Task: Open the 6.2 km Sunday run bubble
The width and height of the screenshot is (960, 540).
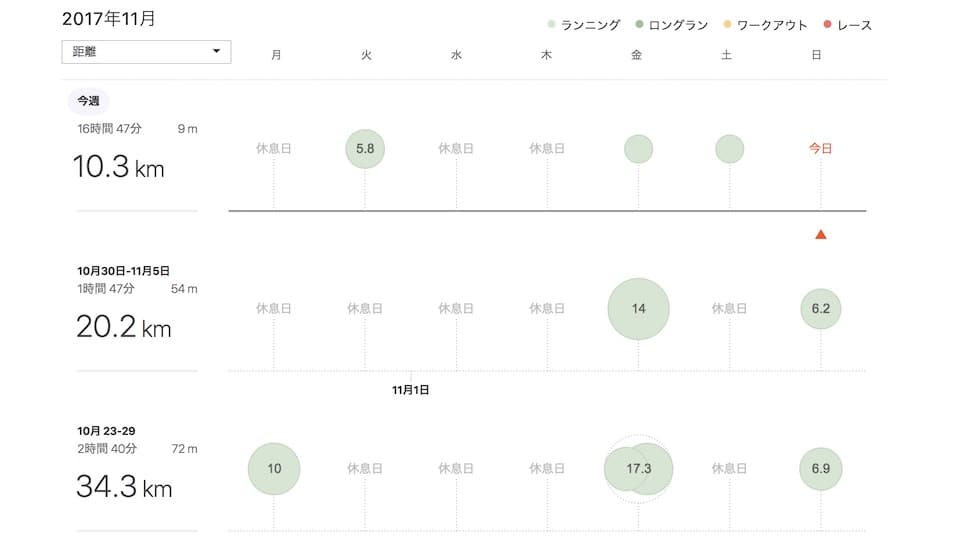Action: point(820,309)
